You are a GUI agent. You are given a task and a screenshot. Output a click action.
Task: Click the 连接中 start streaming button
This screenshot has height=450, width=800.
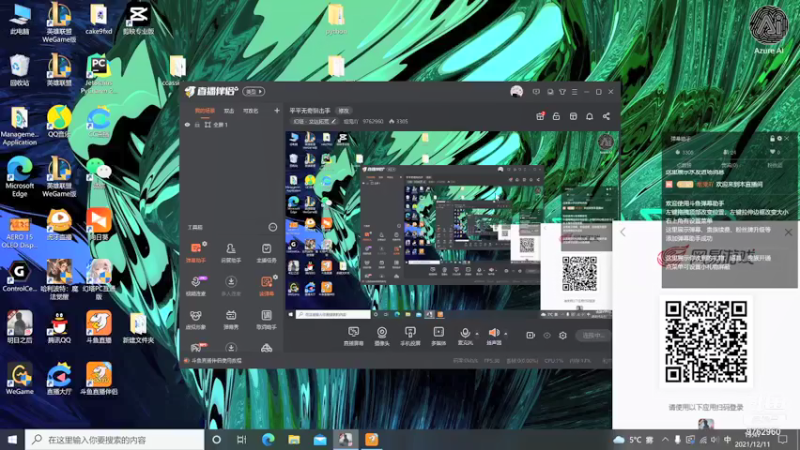pyautogui.click(x=593, y=335)
